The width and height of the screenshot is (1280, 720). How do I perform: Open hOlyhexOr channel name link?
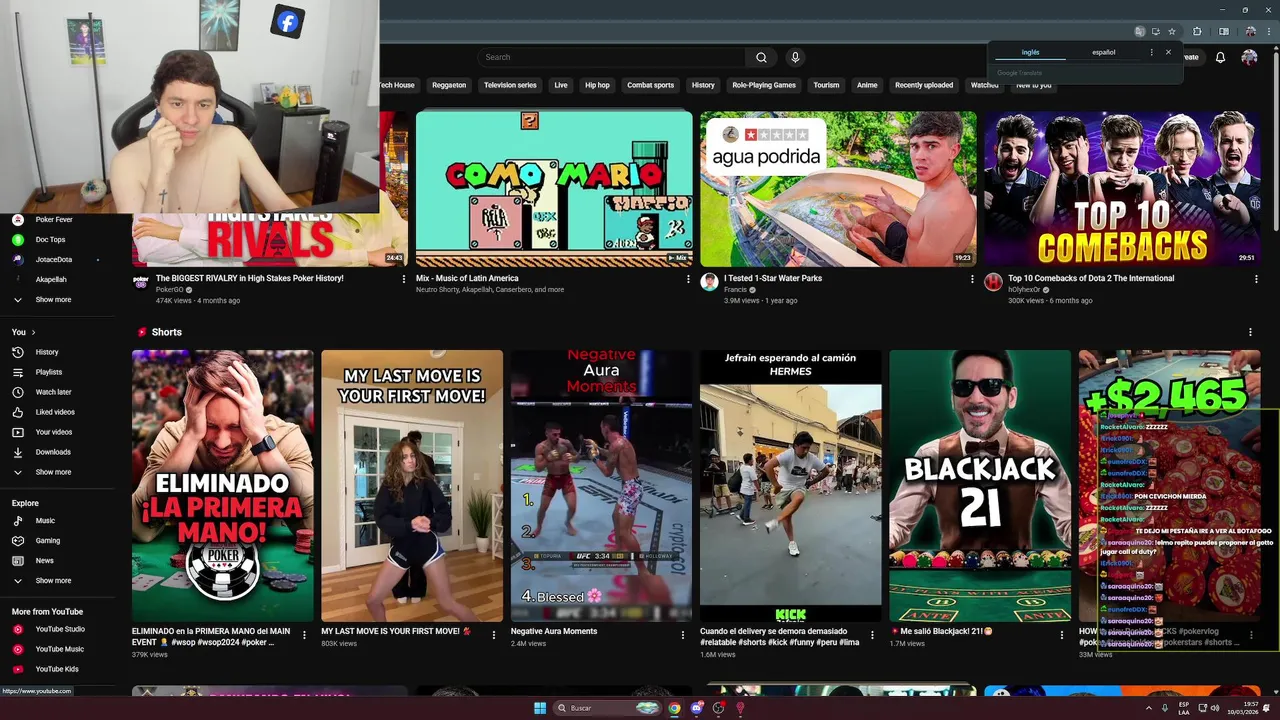pos(1025,290)
